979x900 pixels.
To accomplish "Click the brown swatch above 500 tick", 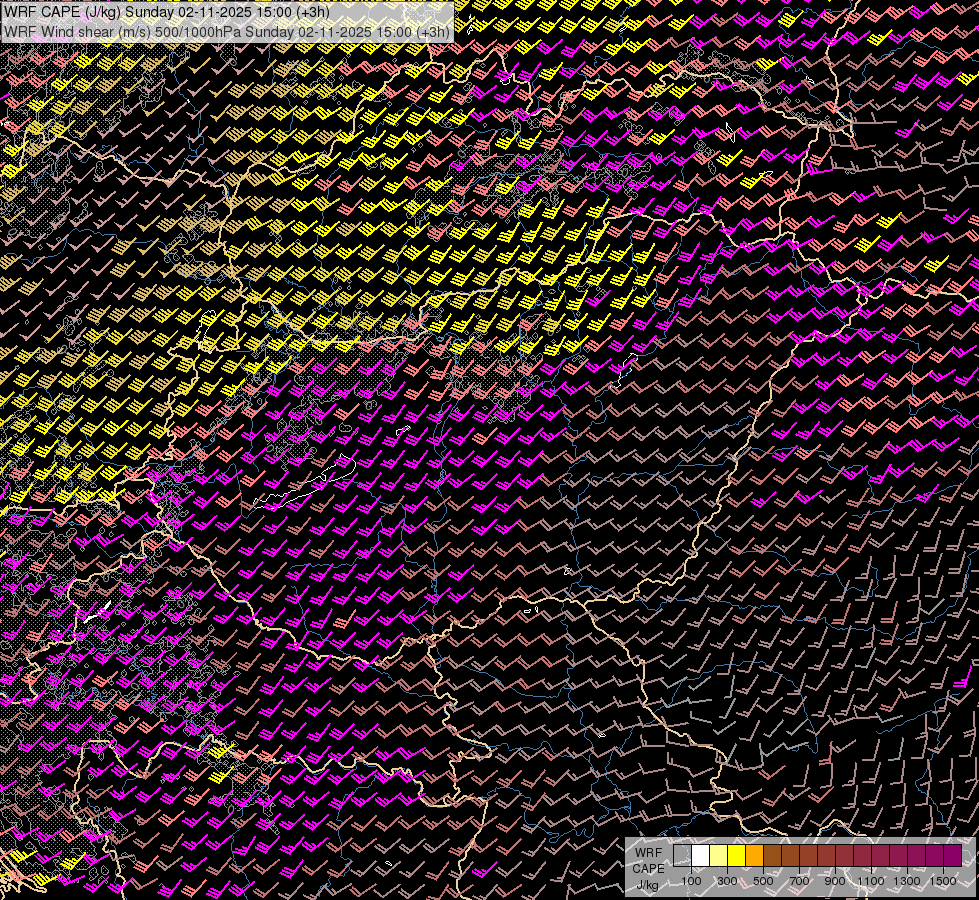I will pos(772,856).
